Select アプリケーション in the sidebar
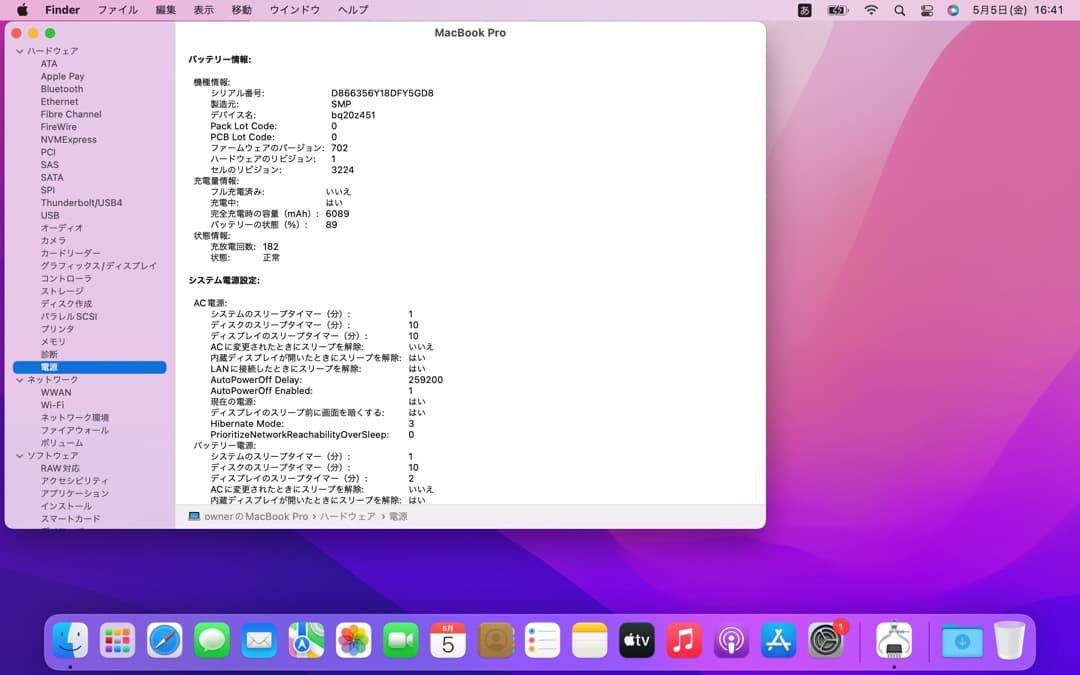 click(x=74, y=494)
